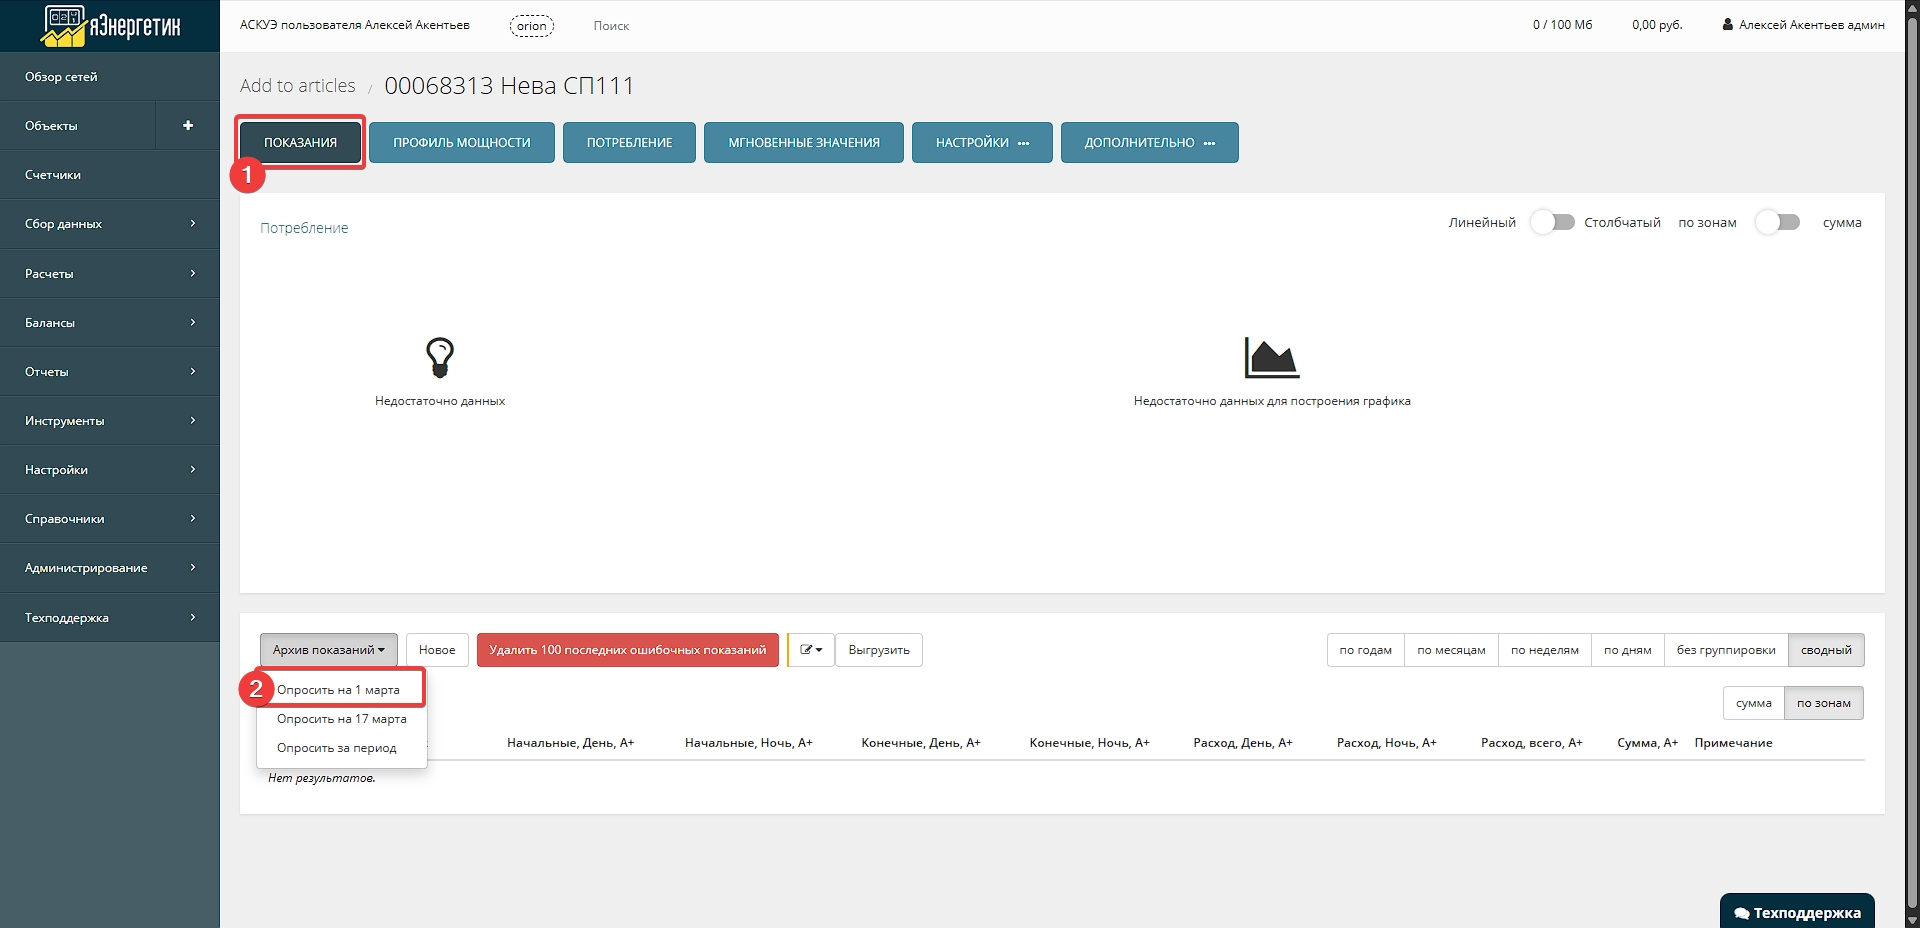Screen dimensions: 1920x928
Task: Open the Техподдержка chat widget
Action: 1797,912
